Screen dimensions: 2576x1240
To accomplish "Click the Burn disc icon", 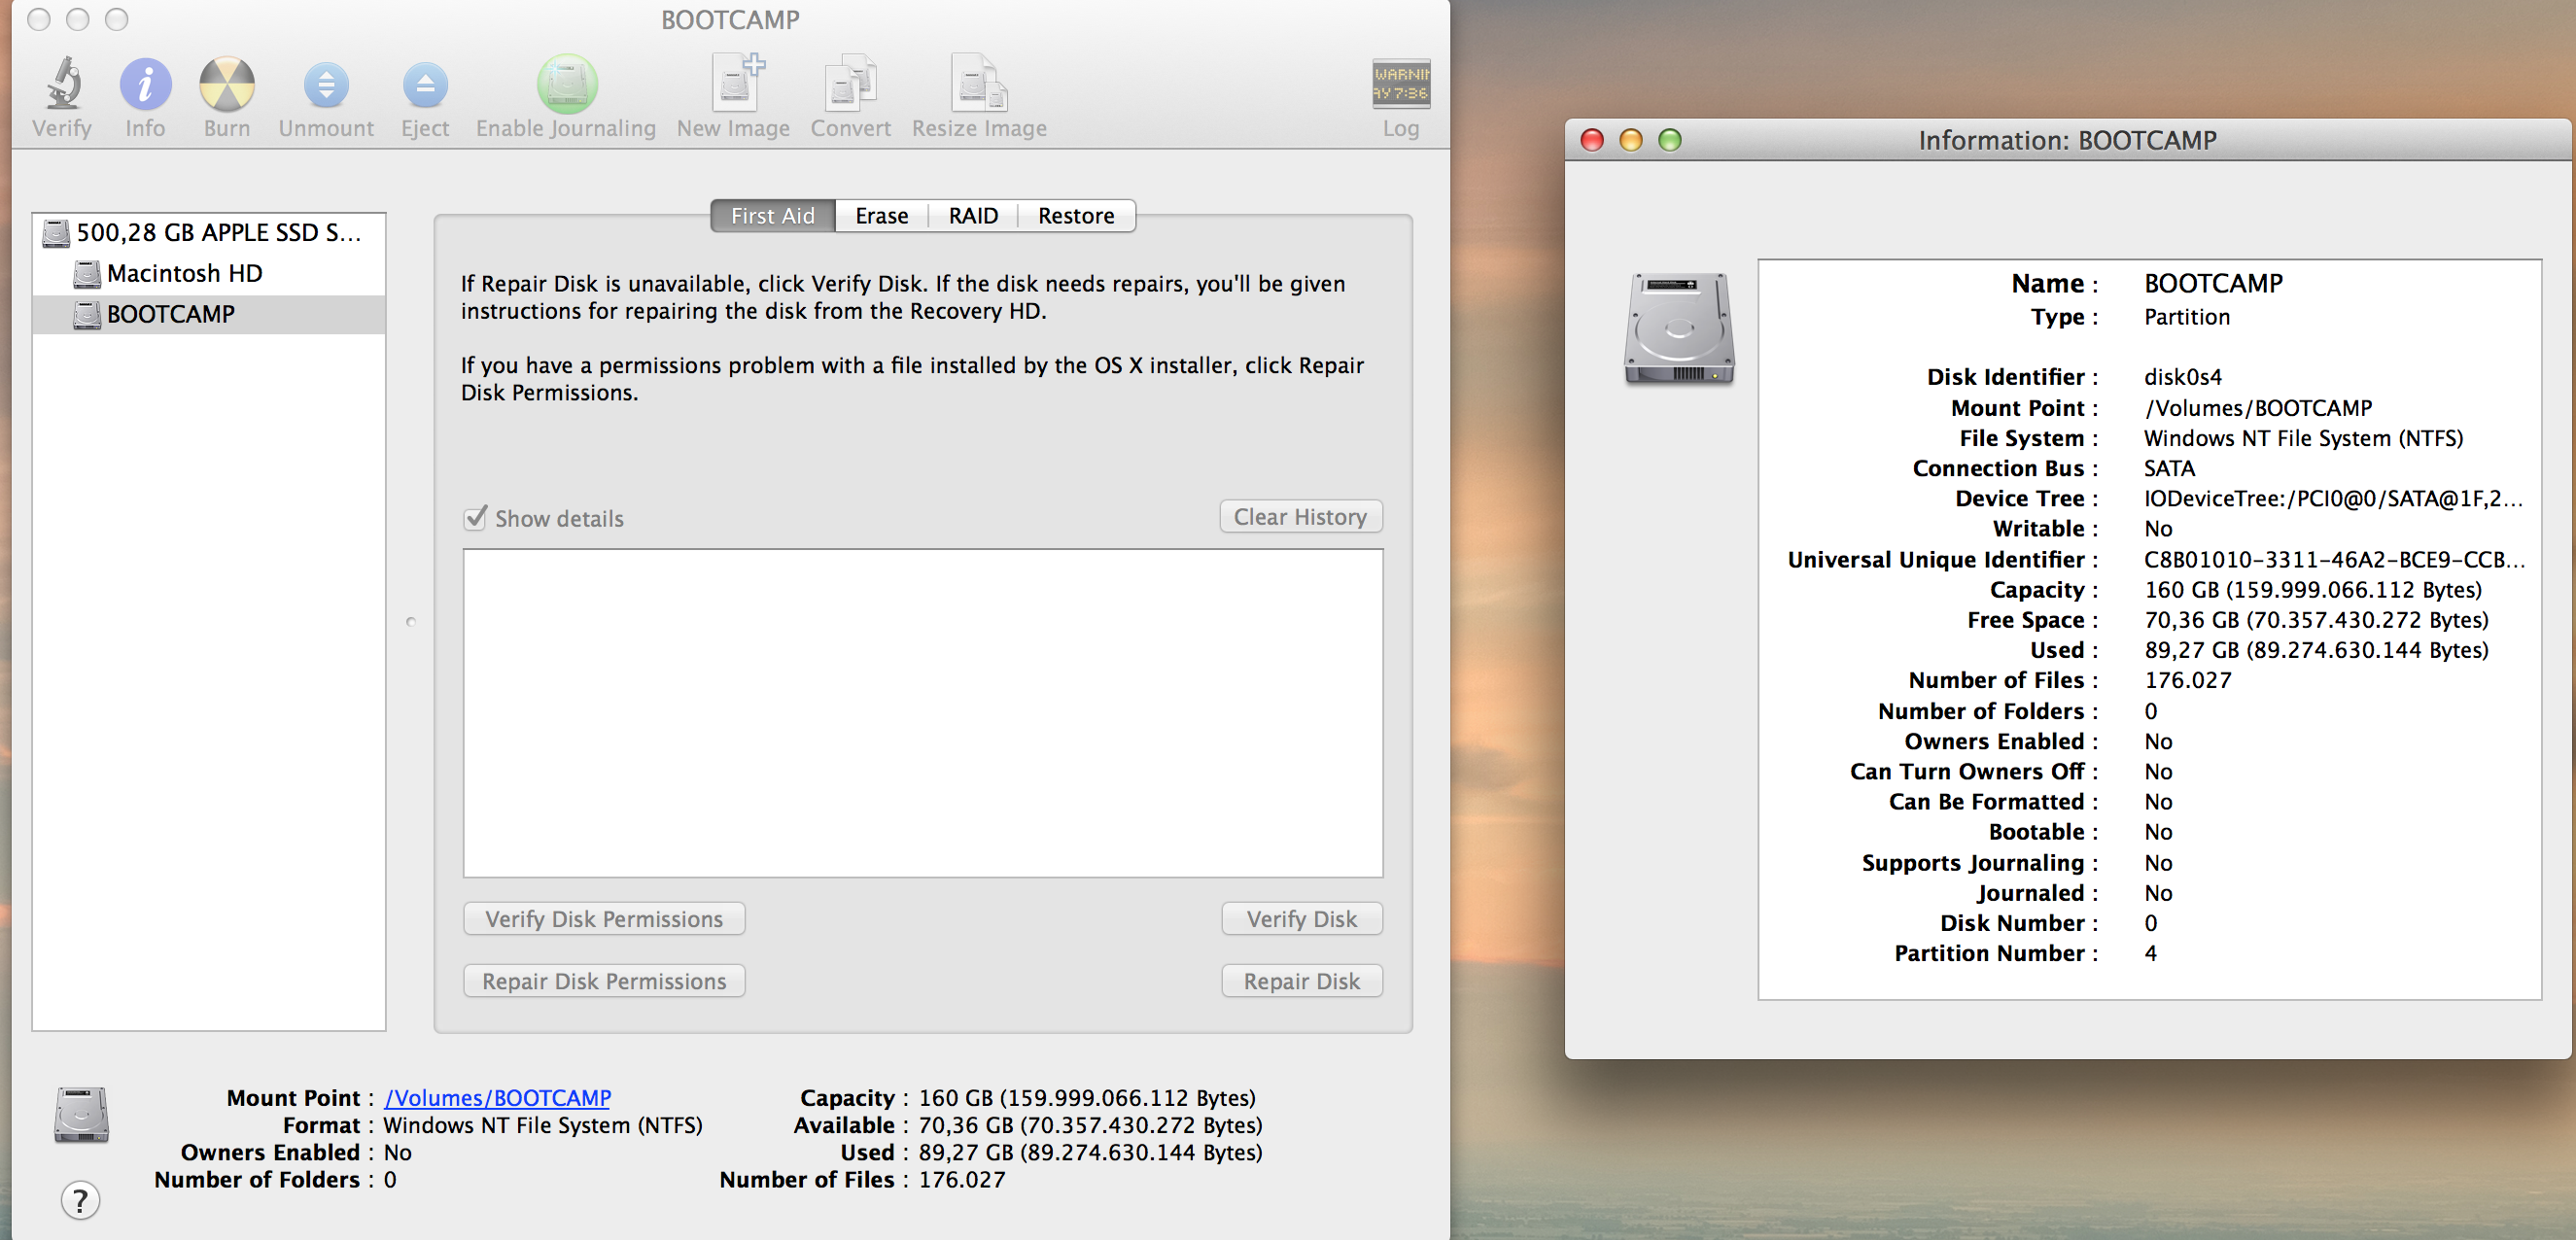I will tap(227, 85).
